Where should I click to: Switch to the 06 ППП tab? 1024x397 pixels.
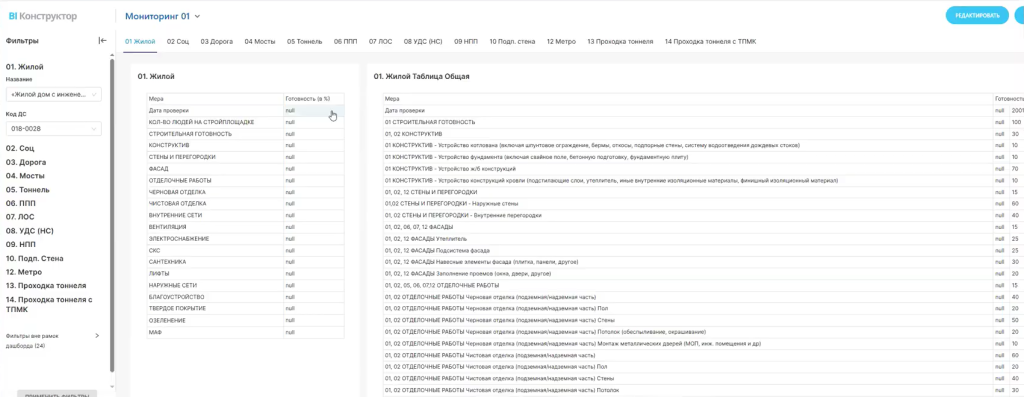point(345,41)
